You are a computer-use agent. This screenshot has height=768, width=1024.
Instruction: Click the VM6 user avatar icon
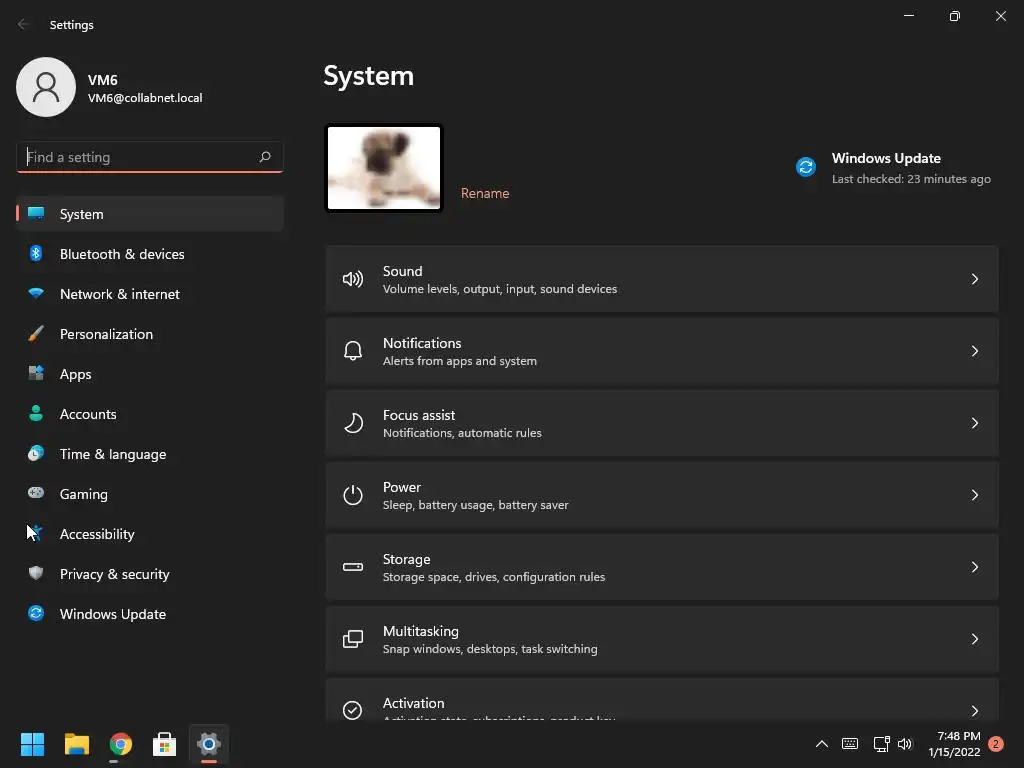pos(46,87)
